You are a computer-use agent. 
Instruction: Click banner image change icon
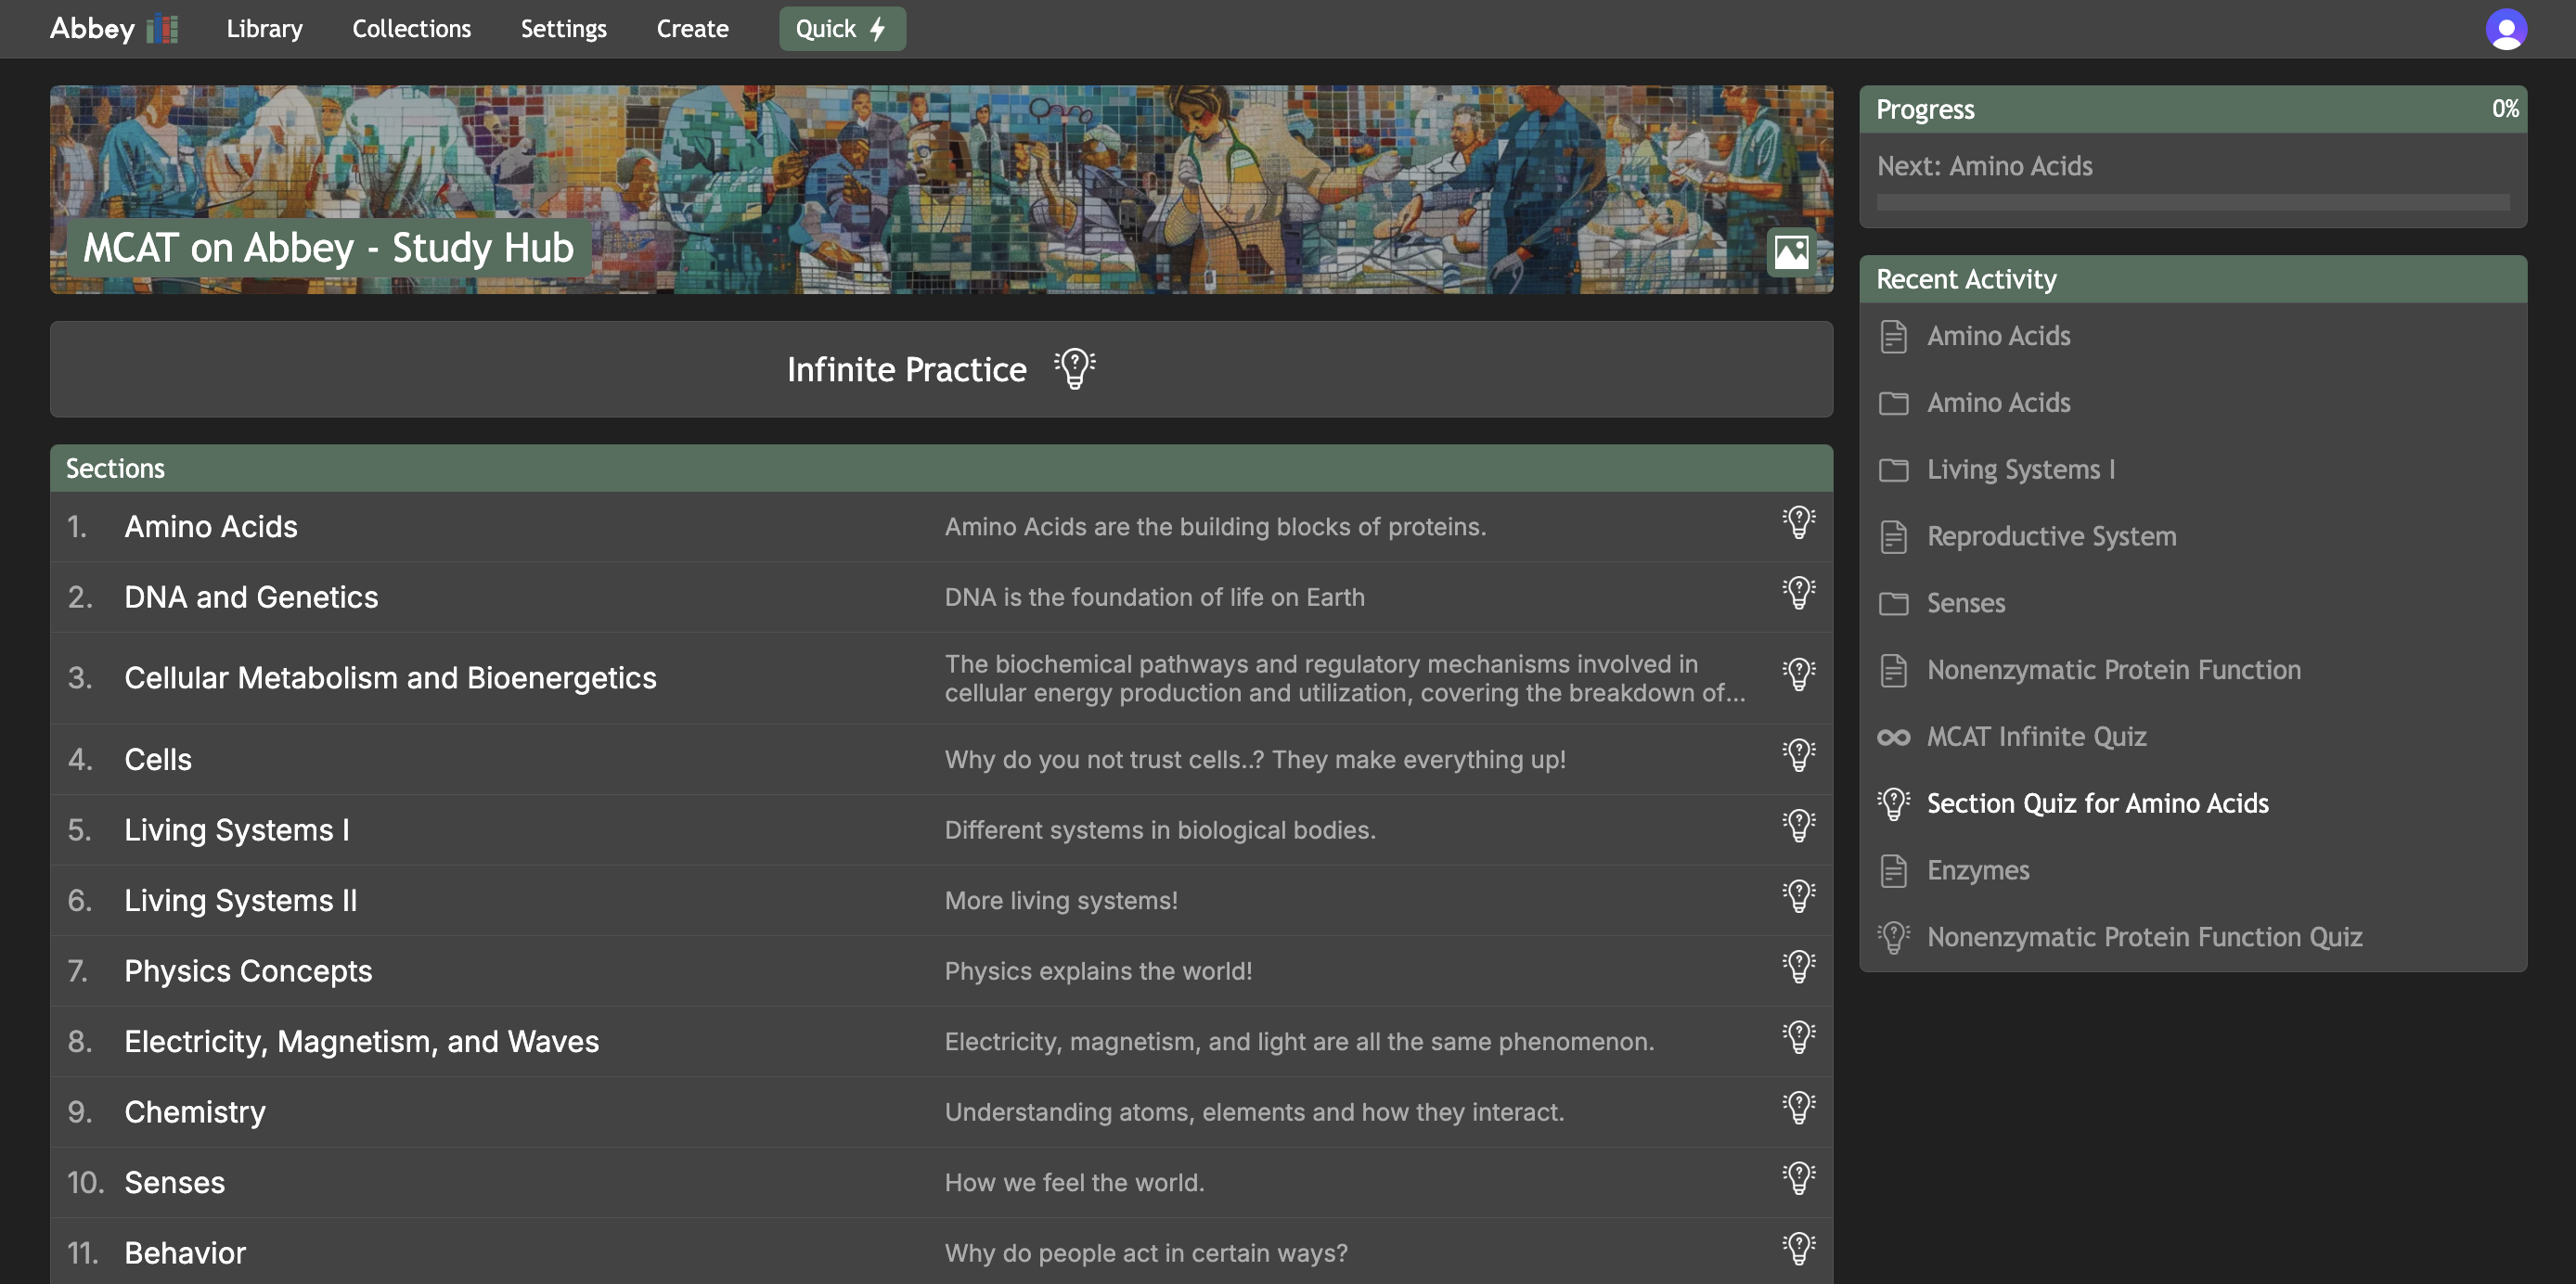point(1790,252)
